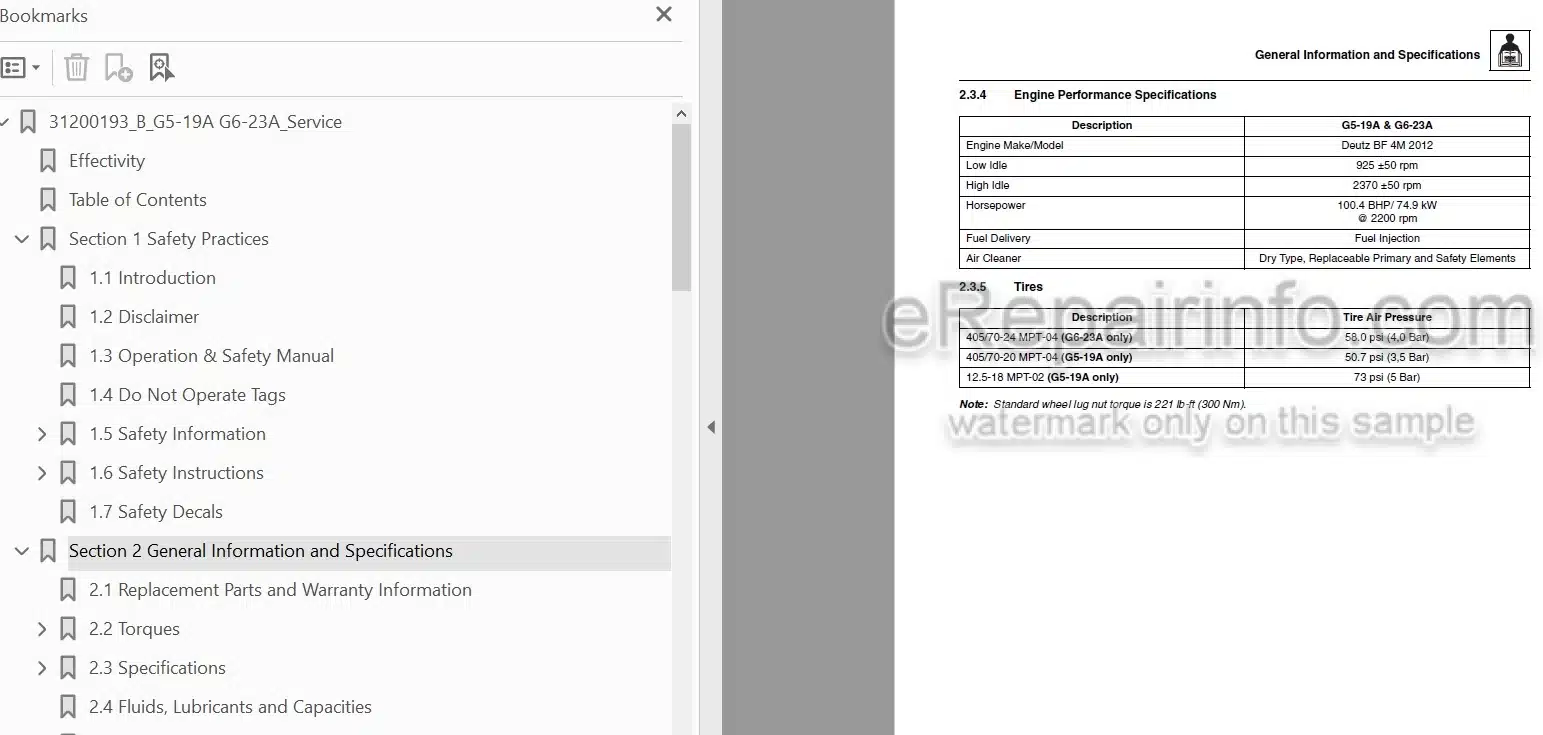This screenshot has width=1543, height=735.
Task: Click bookmark icon beside 1.6 Safety Instructions
Action: point(68,473)
